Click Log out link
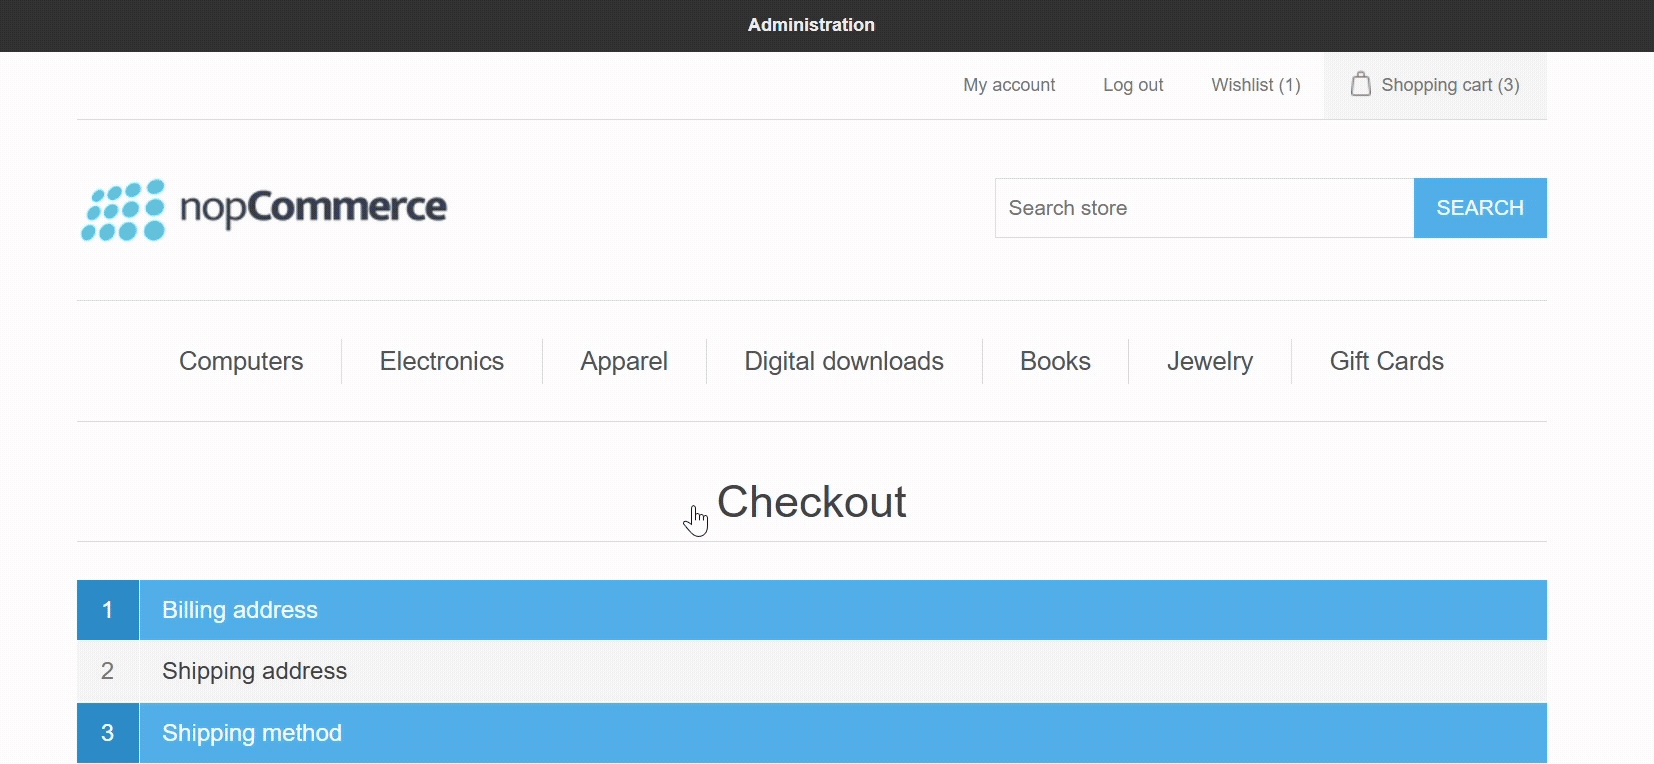 1133,85
